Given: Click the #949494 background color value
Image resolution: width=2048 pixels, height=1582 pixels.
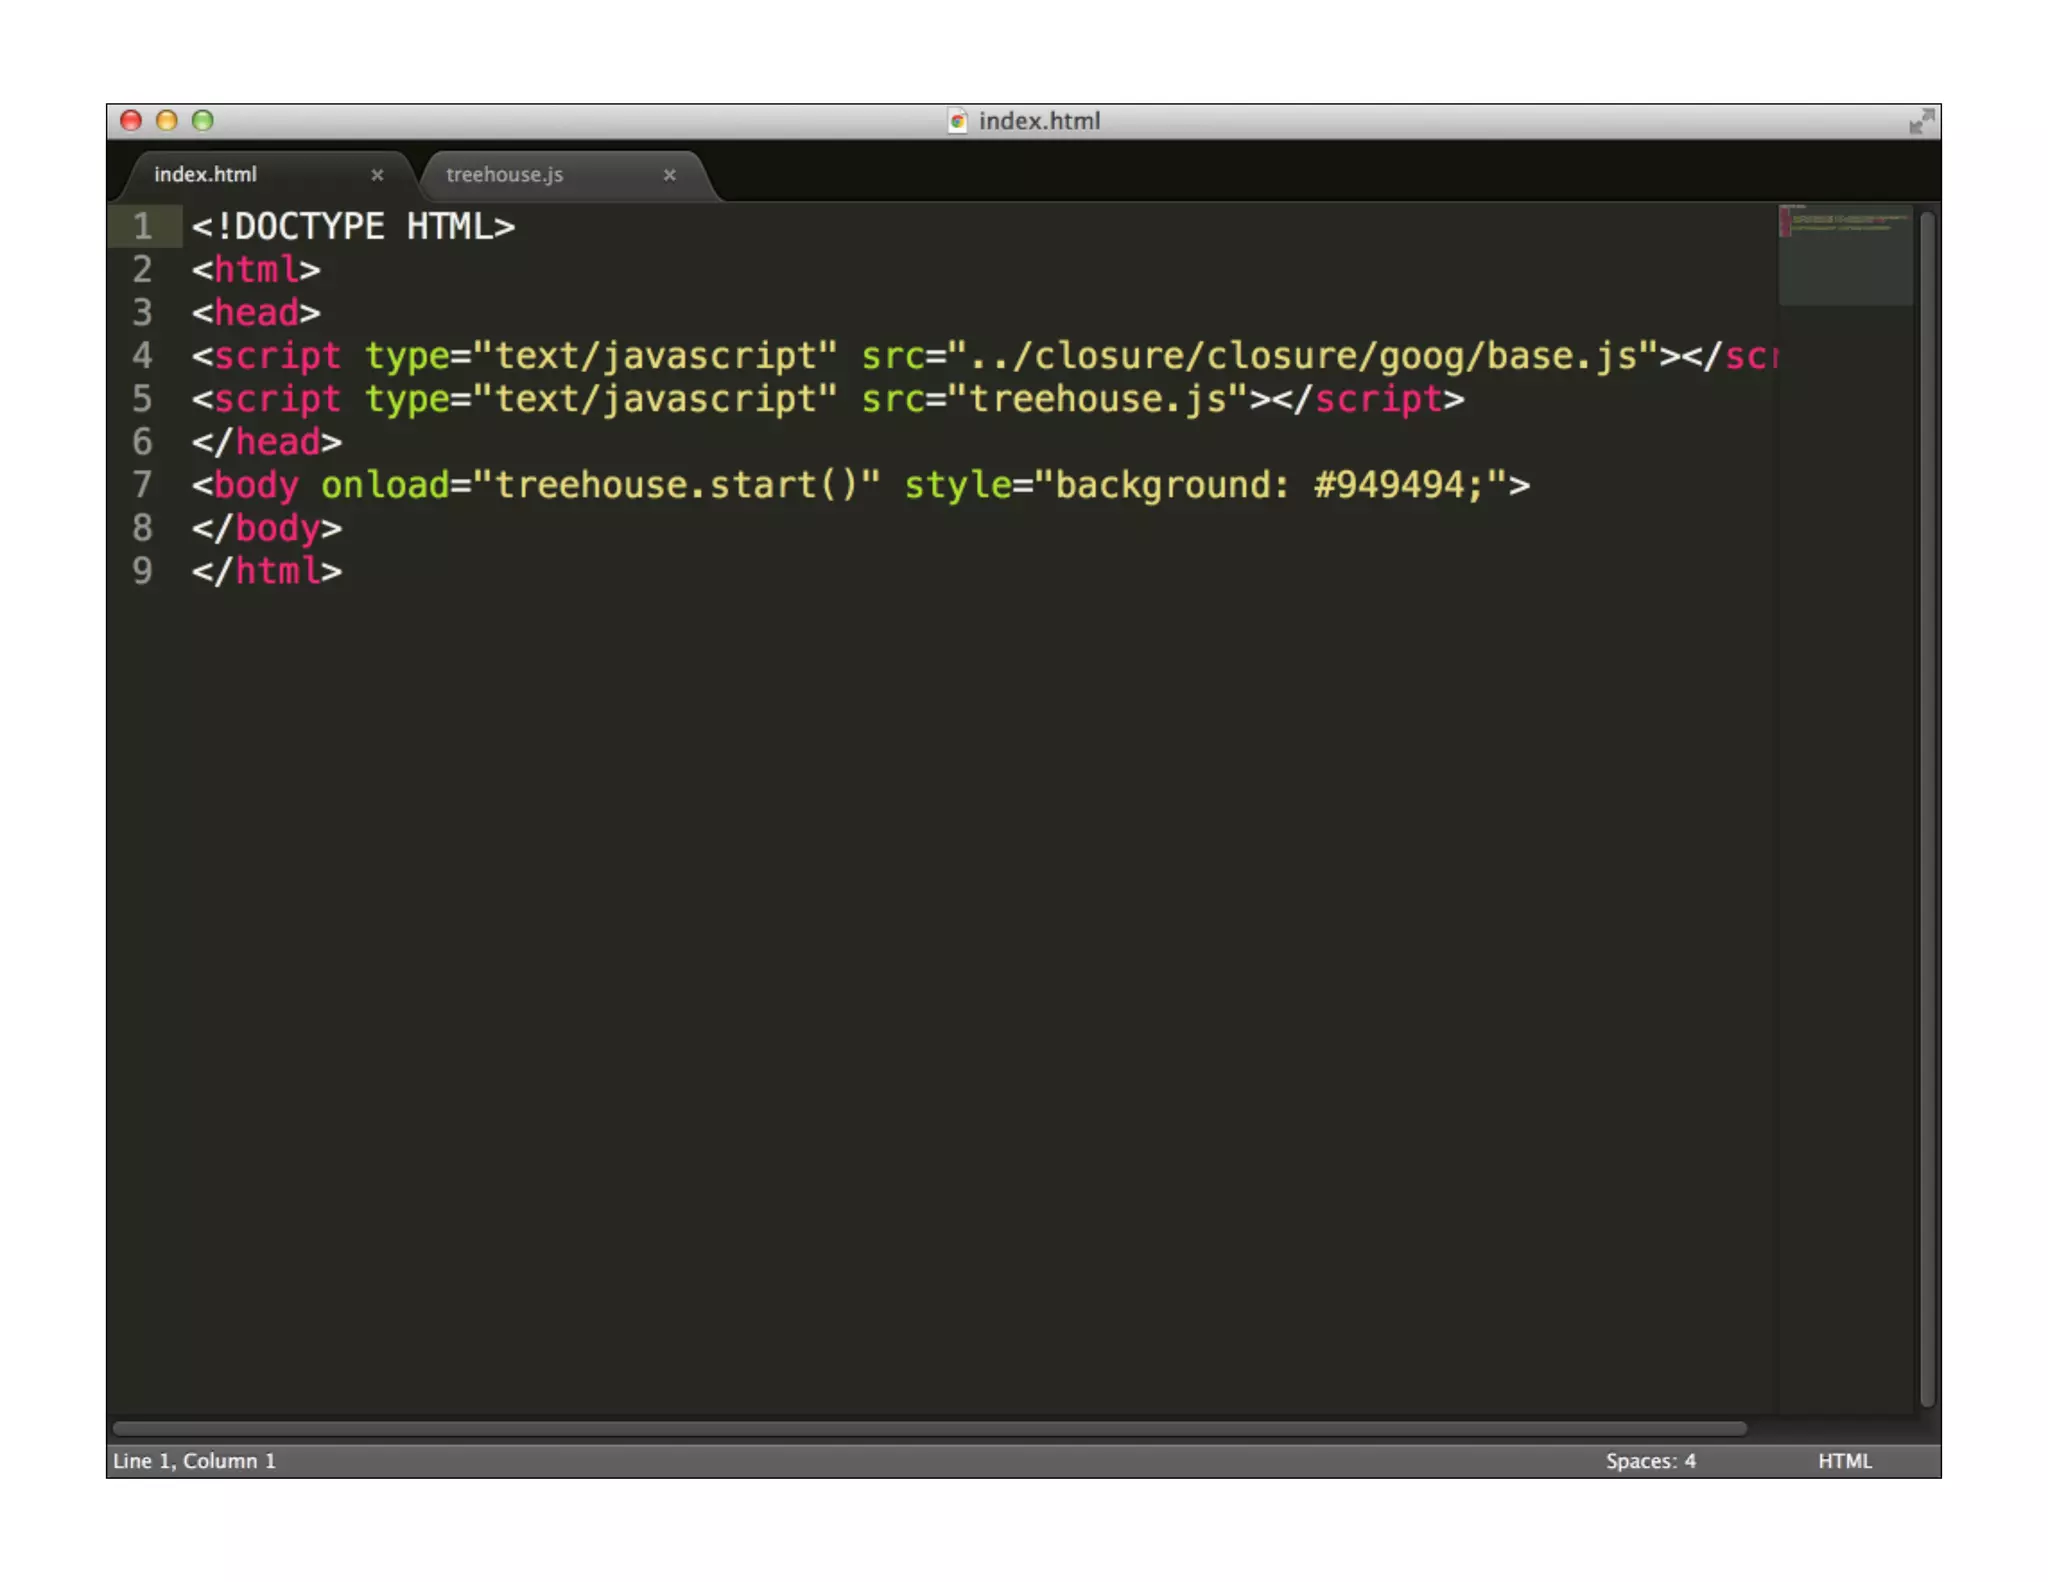Looking at the screenshot, I should [1388, 485].
